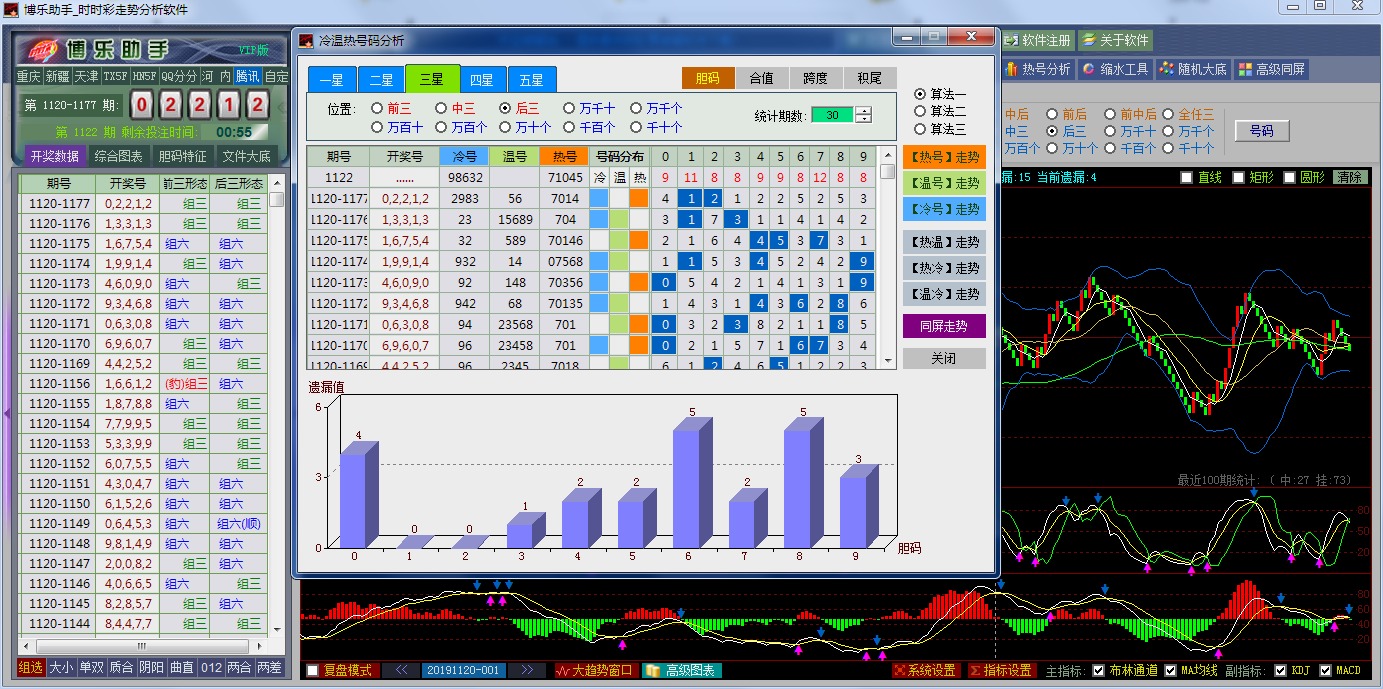Switch to the 四星 tab
Viewport: 1383px width, 689px height.
pos(482,80)
